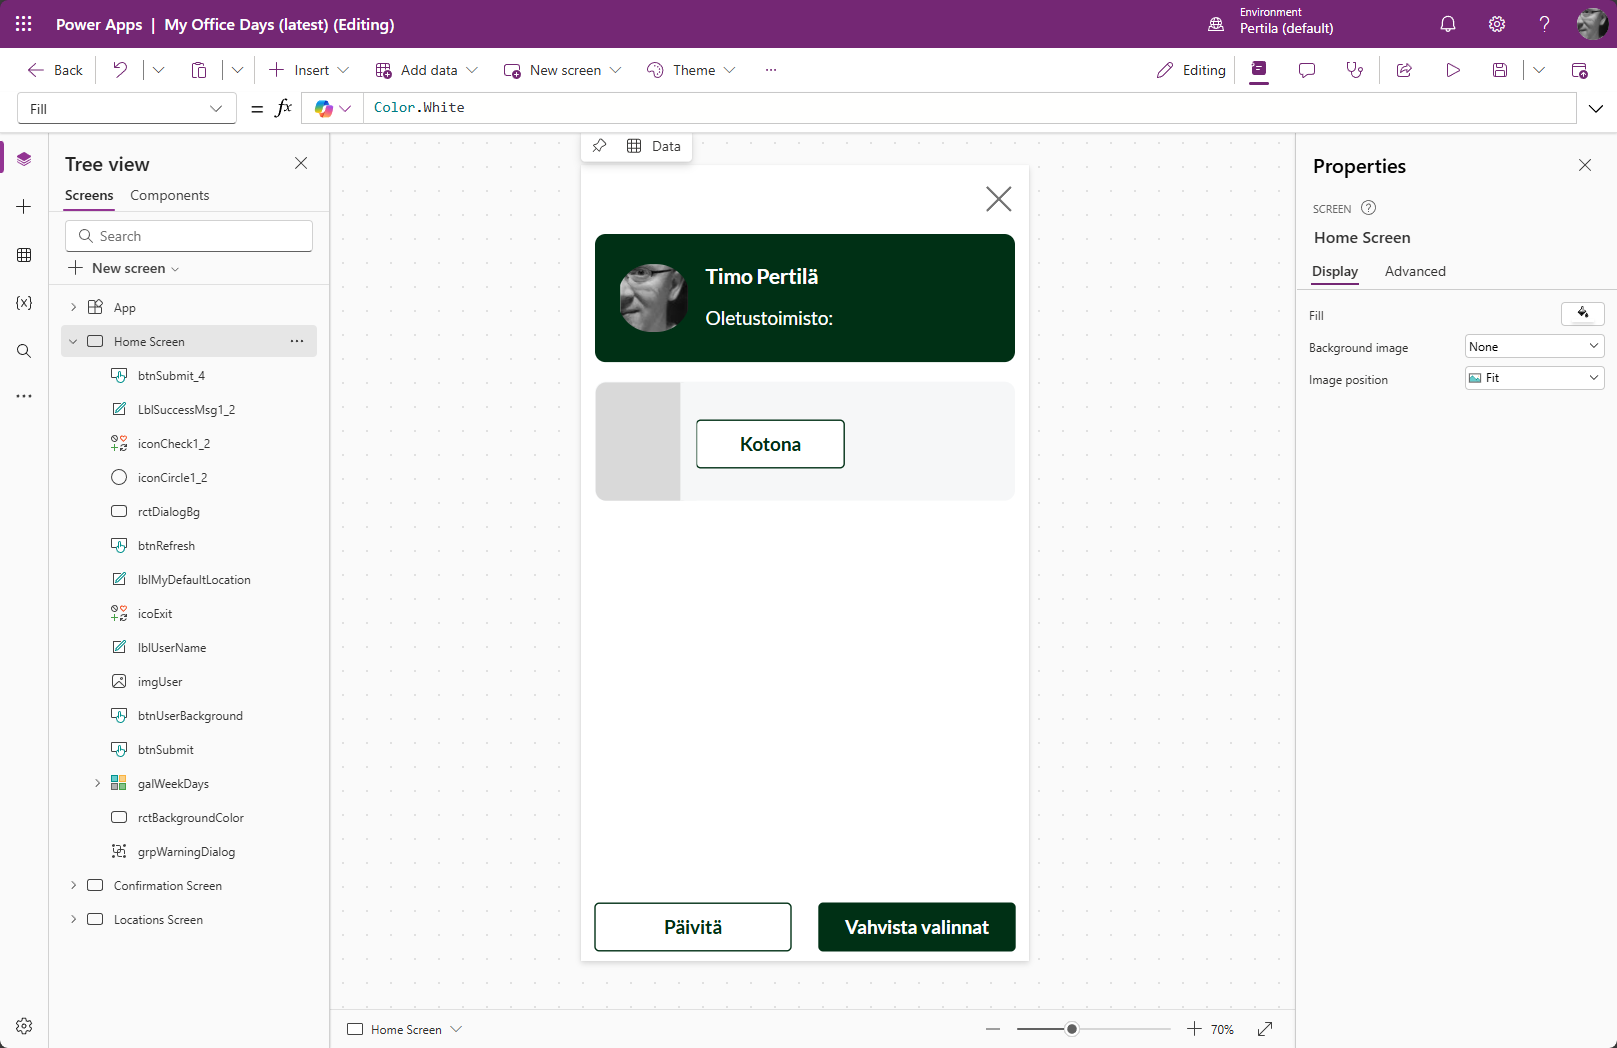The image size is (1617, 1048).
Task: Click the Undo icon in toolbar
Action: pyautogui.click(x=120, y=70)
